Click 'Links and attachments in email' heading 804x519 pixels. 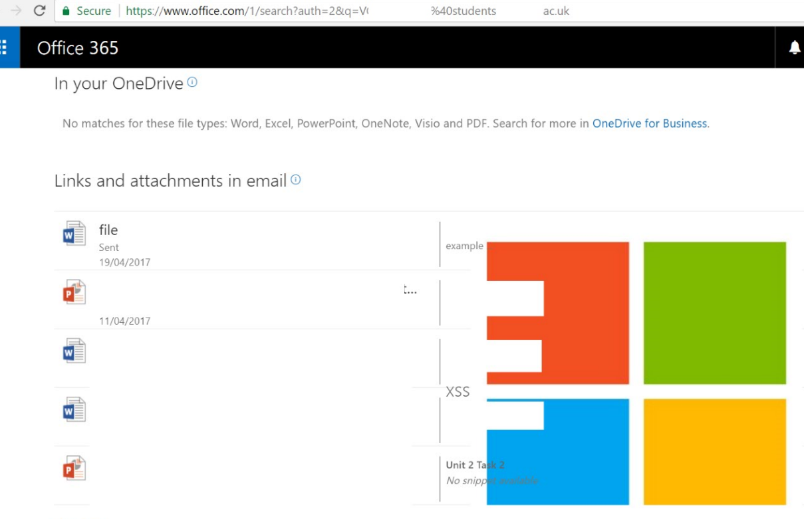[x=170, y=181]
